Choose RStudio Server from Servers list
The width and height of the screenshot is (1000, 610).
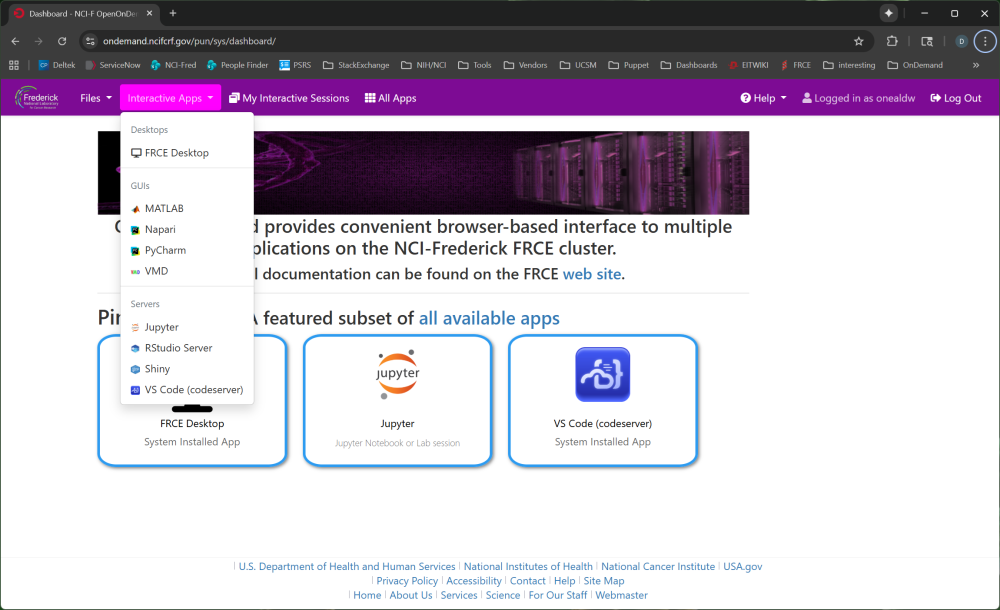click(178, 348)
